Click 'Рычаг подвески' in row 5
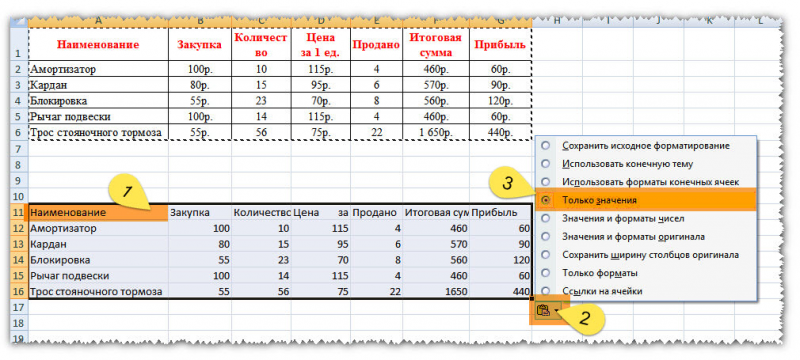The height and width of the screenshot is (360, 800). [x=98, y=117]
